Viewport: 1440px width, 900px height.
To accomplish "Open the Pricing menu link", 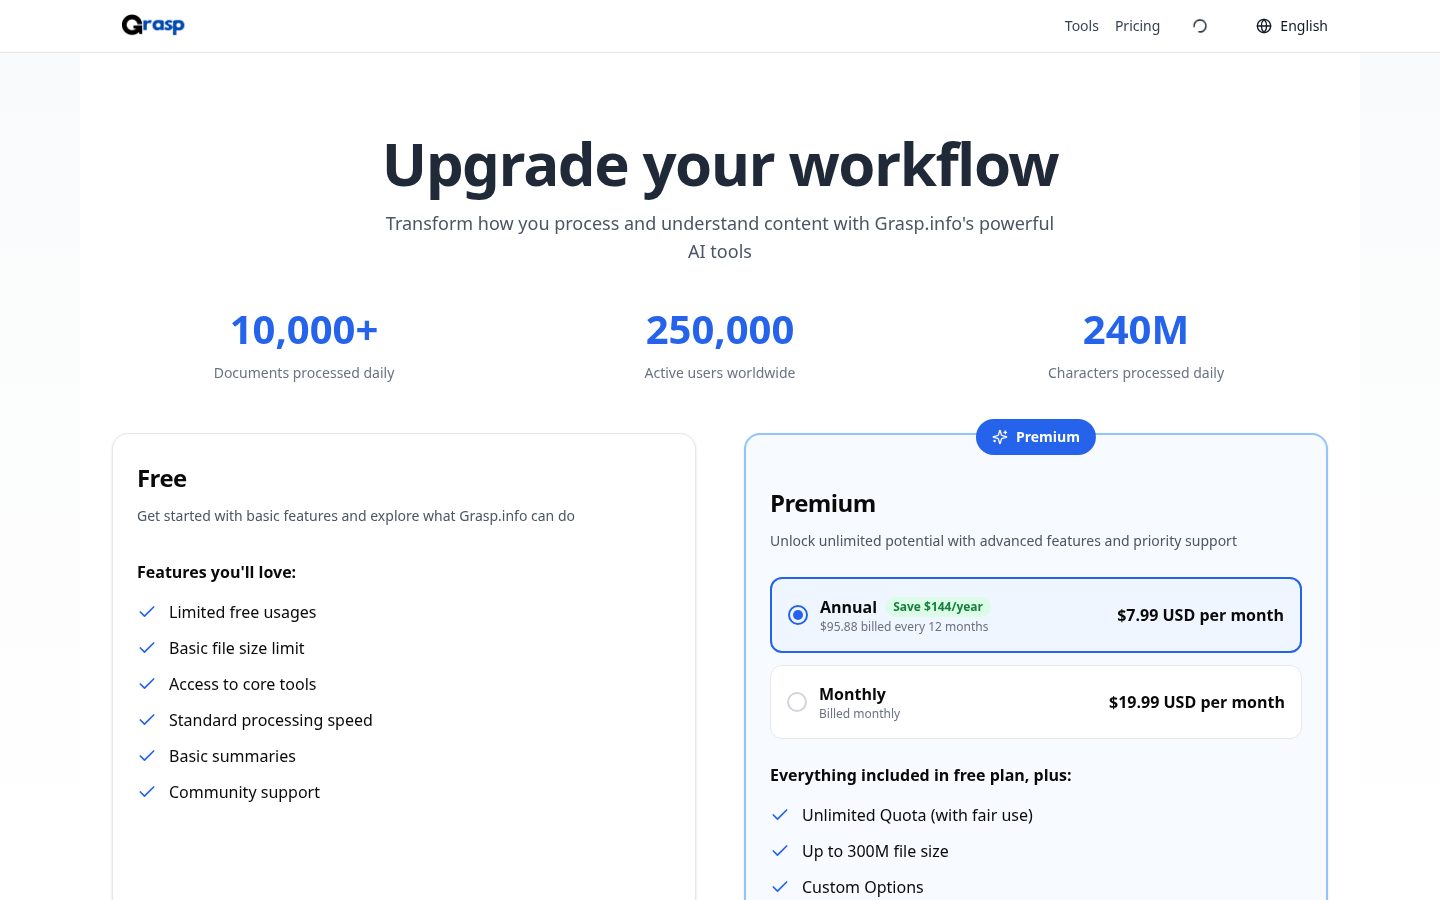I will click(1137, 26).
